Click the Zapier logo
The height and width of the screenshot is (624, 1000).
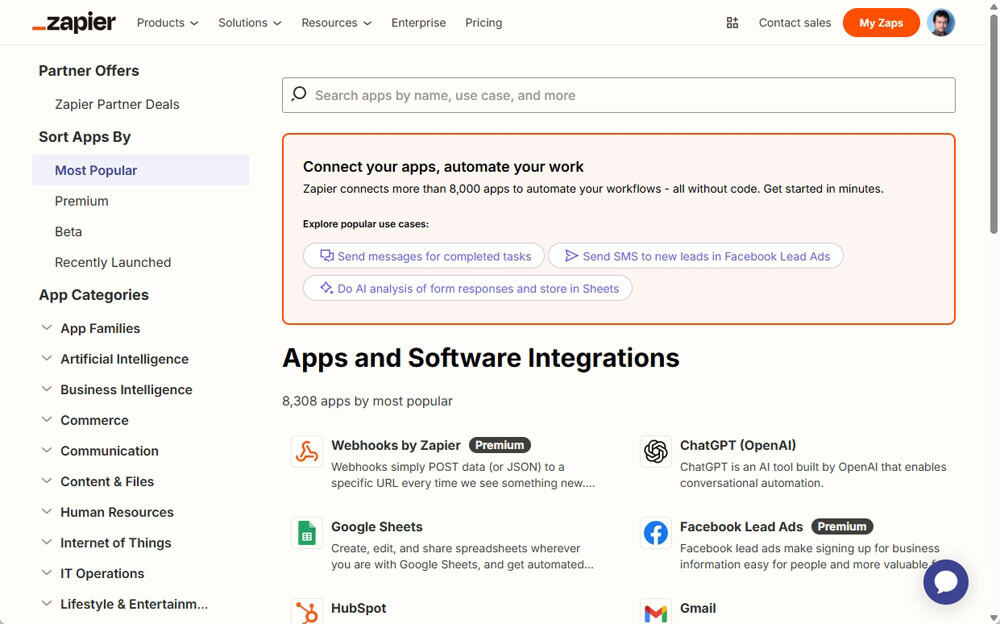point(74,23)
